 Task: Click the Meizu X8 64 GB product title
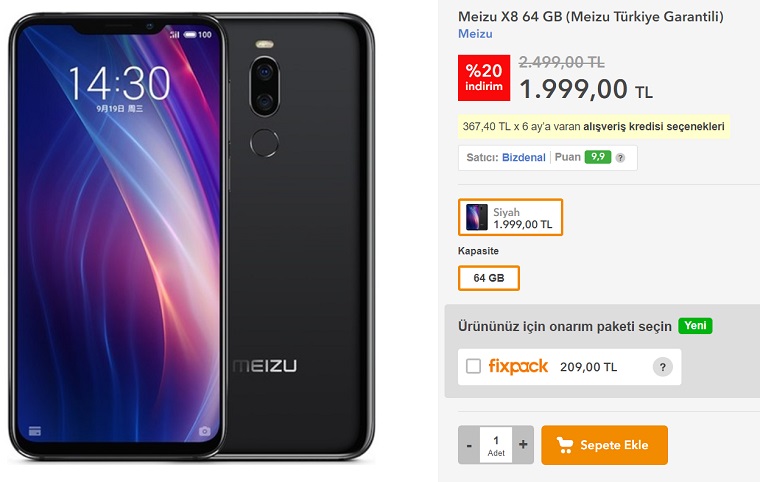[x=590, y=16]
